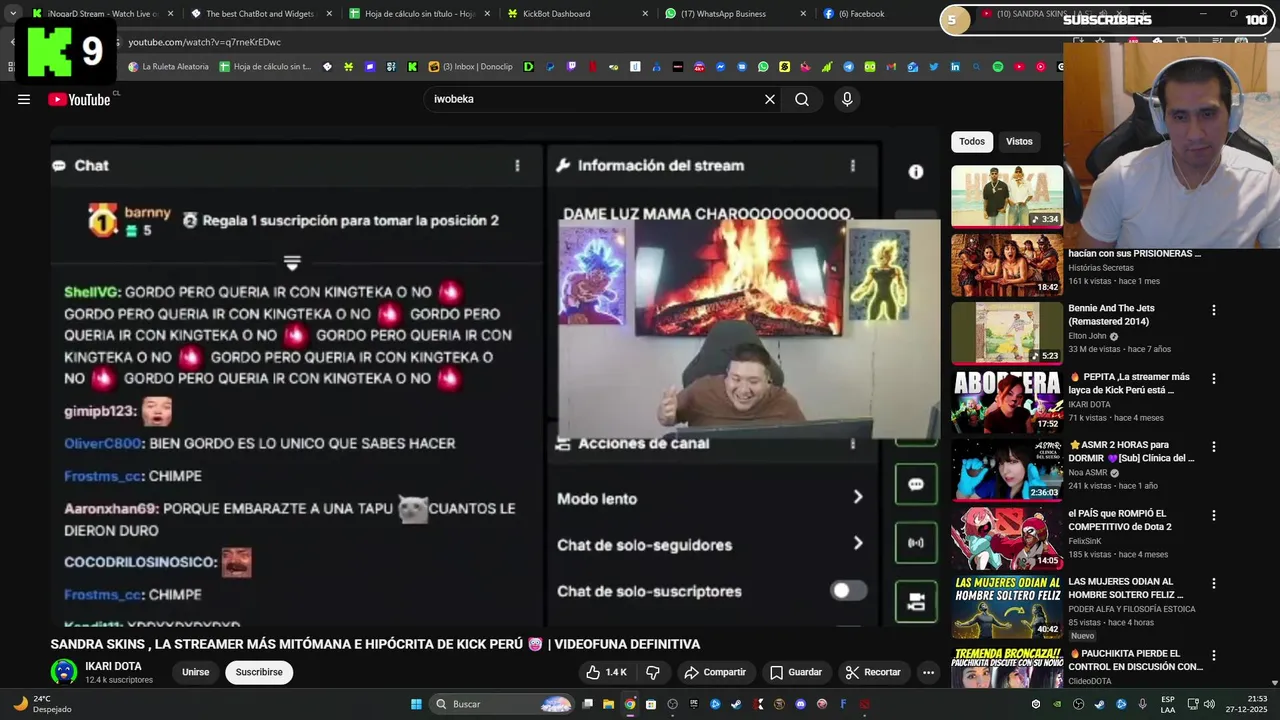Switch to WhatsApp Business tab
Image resolution: width=1280 pixels, height=720 pixels.
735,14
